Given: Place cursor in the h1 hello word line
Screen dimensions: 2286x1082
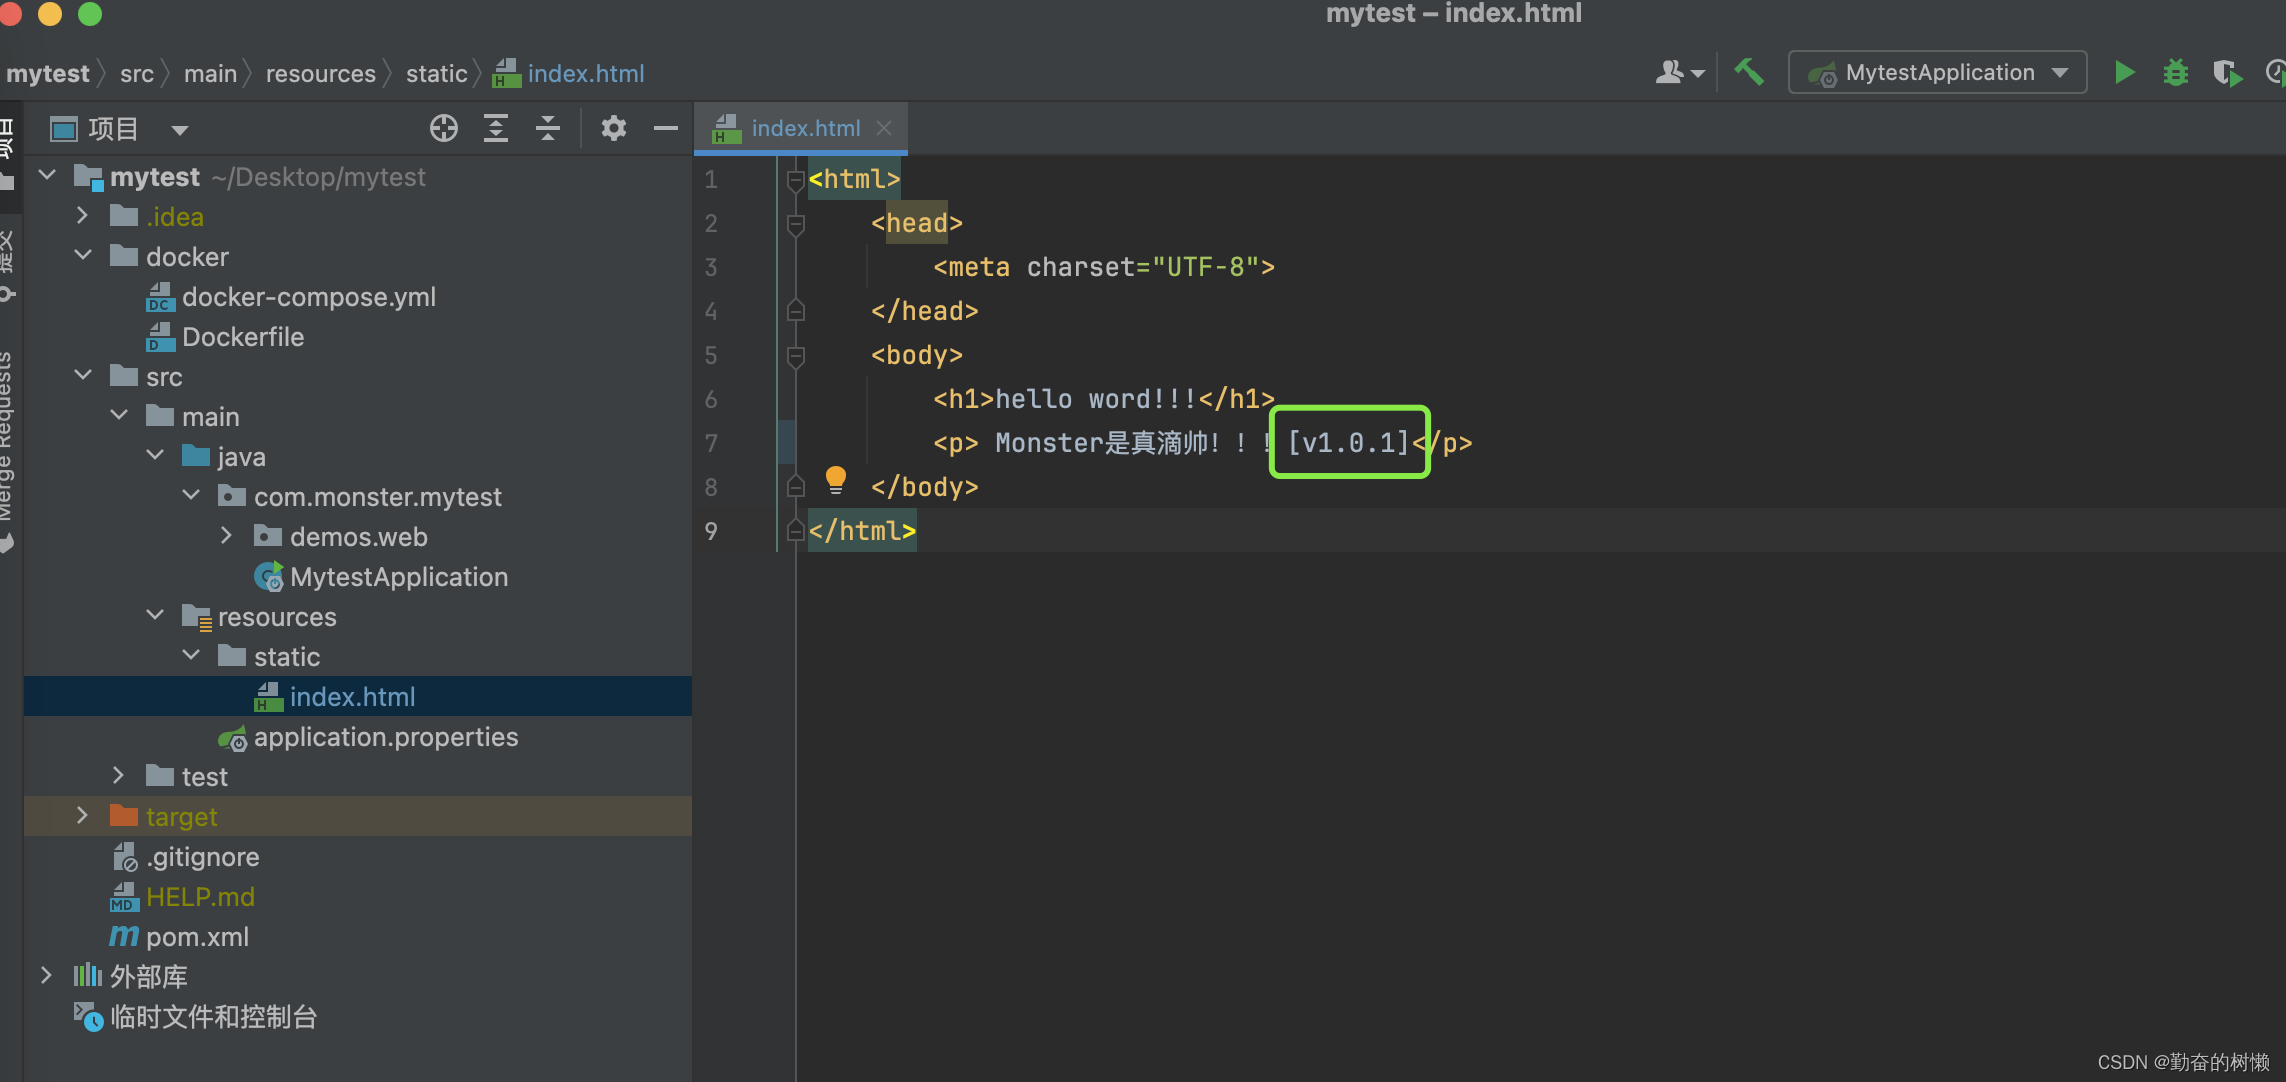Looking at the screenshot, I should point(1104,399).
